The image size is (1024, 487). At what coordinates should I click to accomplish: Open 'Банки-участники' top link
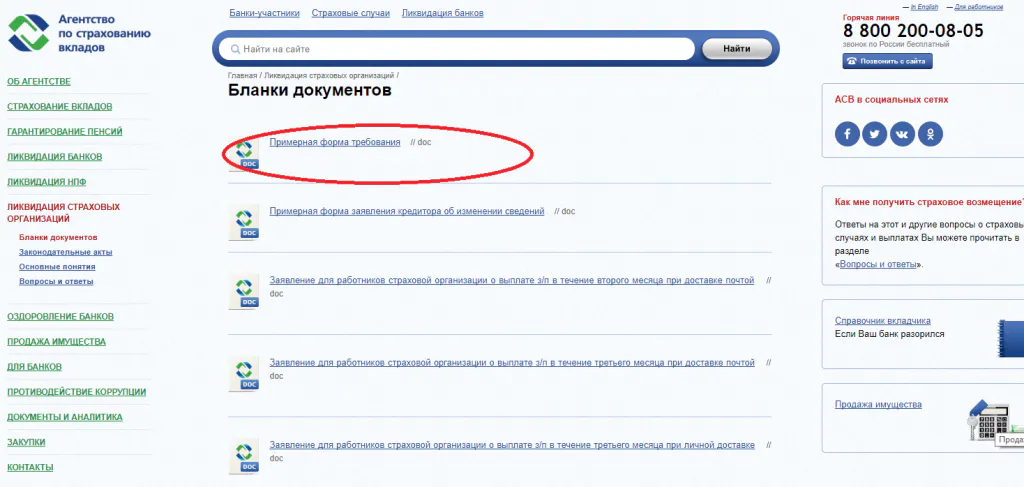[x=264, y=13]
